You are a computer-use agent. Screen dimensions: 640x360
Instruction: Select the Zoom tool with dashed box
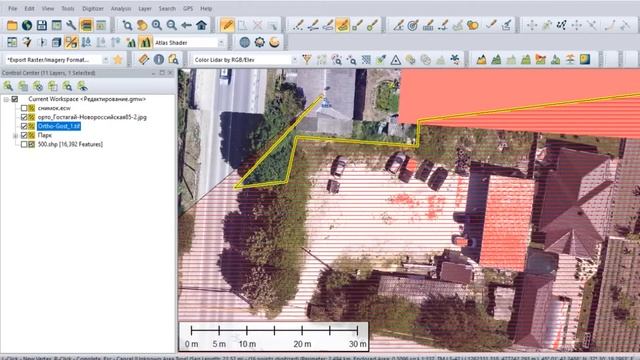127,25
